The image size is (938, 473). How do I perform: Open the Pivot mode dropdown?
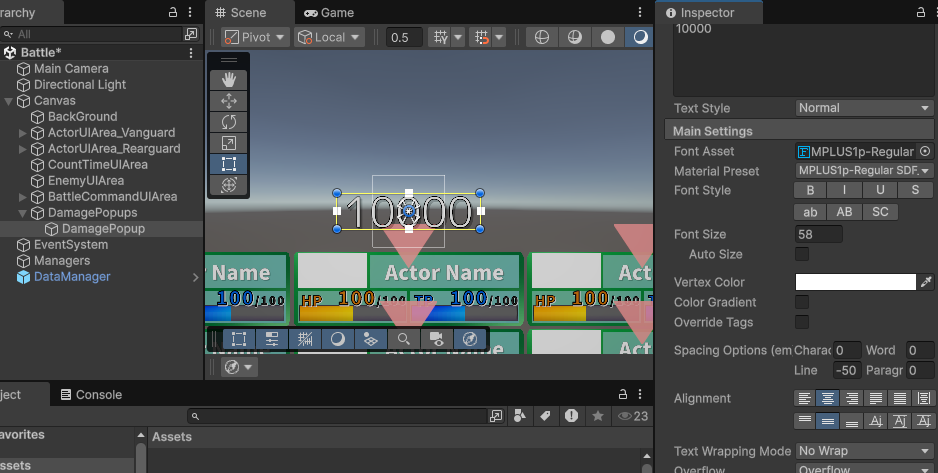tap(255, 37)
